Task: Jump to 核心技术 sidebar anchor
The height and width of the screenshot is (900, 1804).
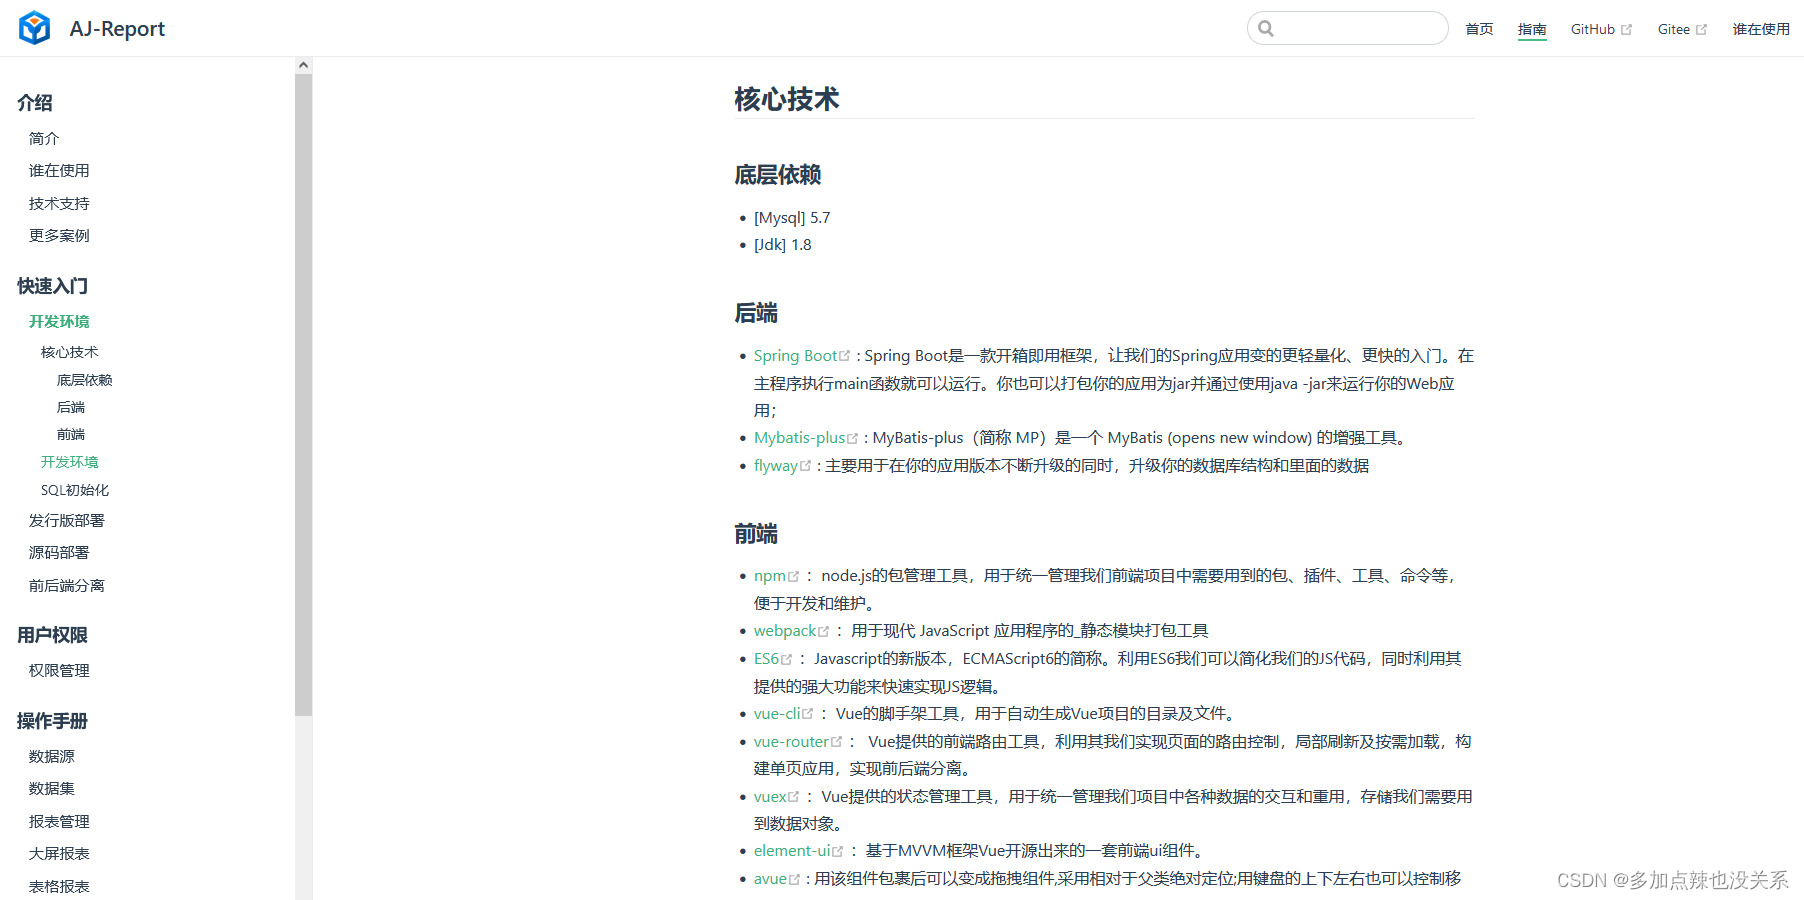Action: point(69,352)
